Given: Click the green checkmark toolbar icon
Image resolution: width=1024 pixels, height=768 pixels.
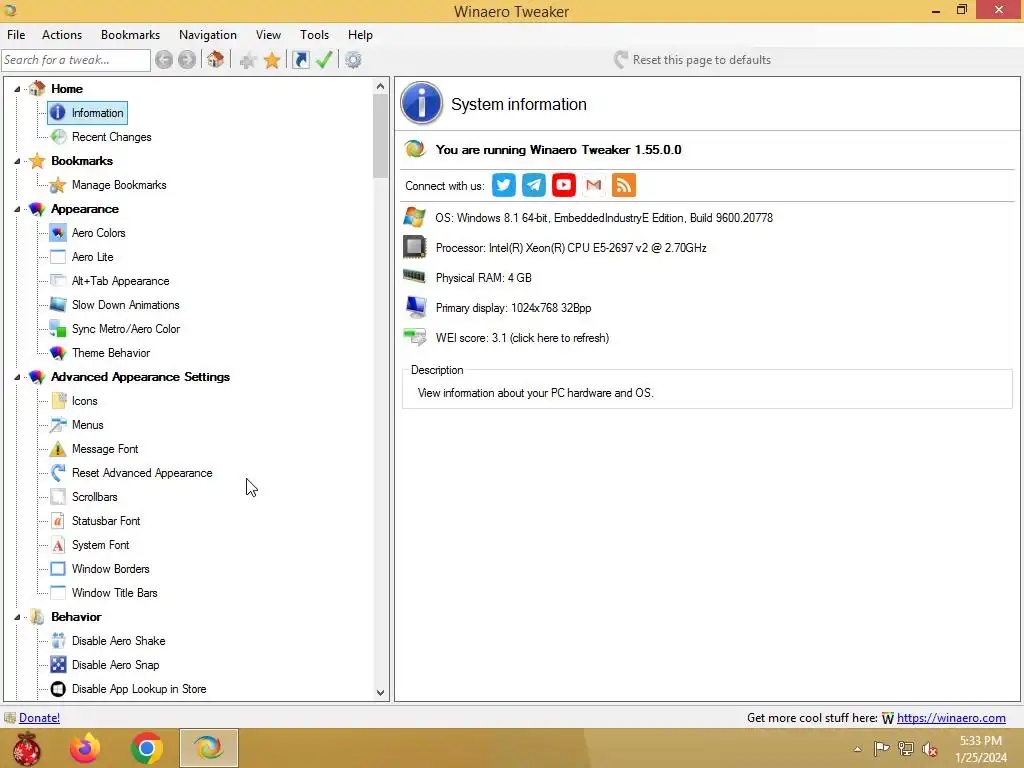Looking at the screenshot, I should pos(324,60).
